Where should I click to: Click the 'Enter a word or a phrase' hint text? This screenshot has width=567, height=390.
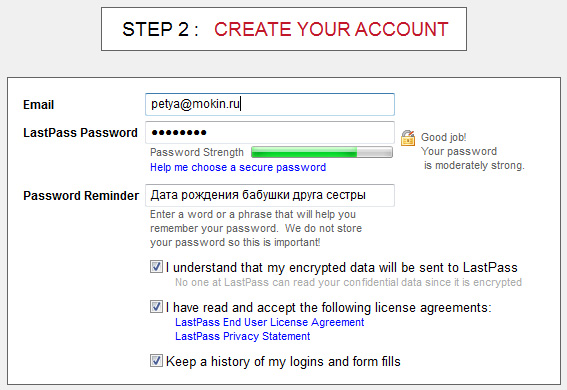256,228
